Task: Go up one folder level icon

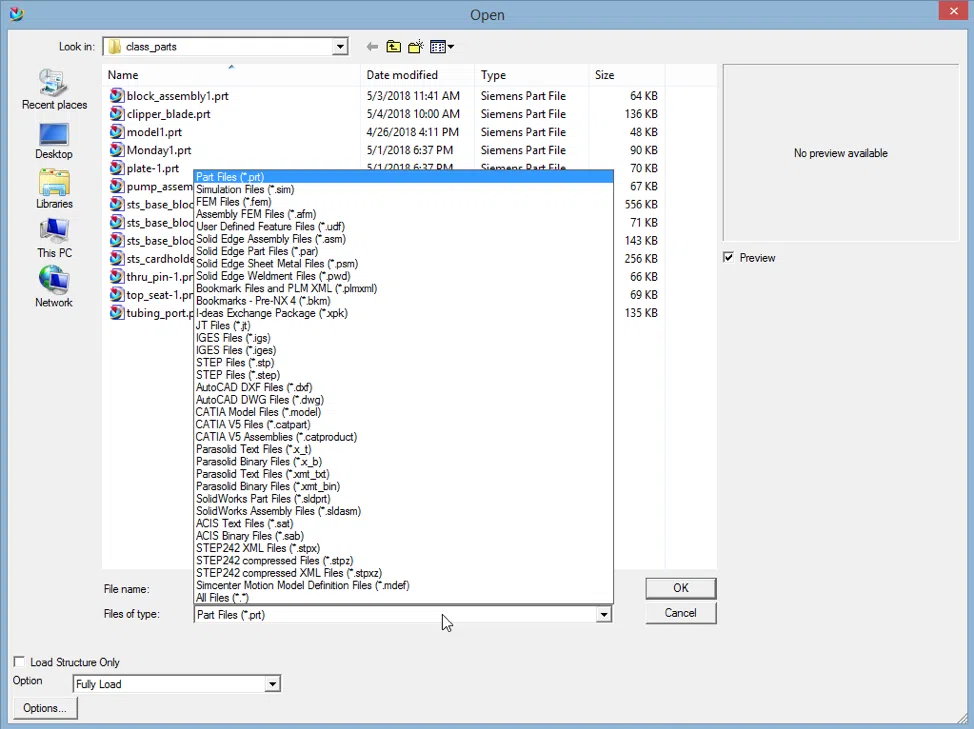Action: pyautogui.click(x=393, y=47)
